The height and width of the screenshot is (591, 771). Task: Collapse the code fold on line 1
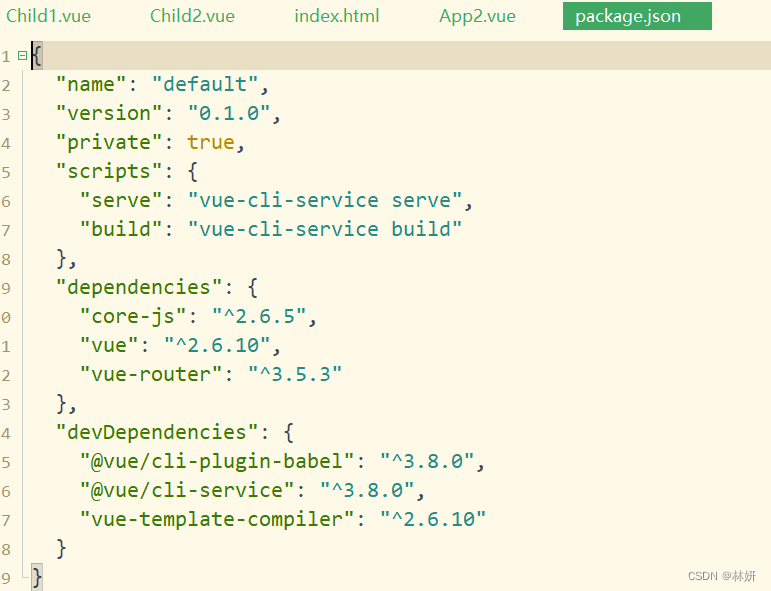pyautogui.click(x=22, y=56)
